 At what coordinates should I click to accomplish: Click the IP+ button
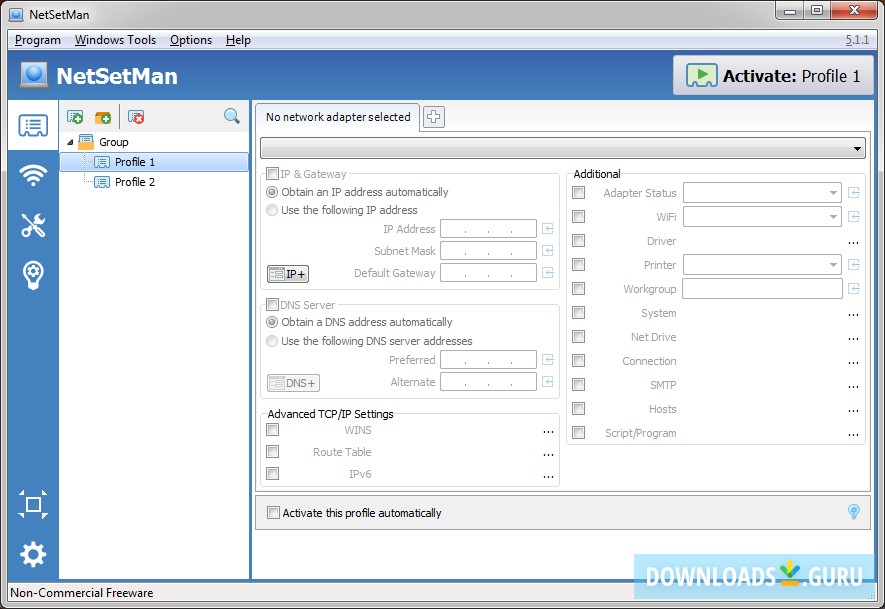[288, 274]
